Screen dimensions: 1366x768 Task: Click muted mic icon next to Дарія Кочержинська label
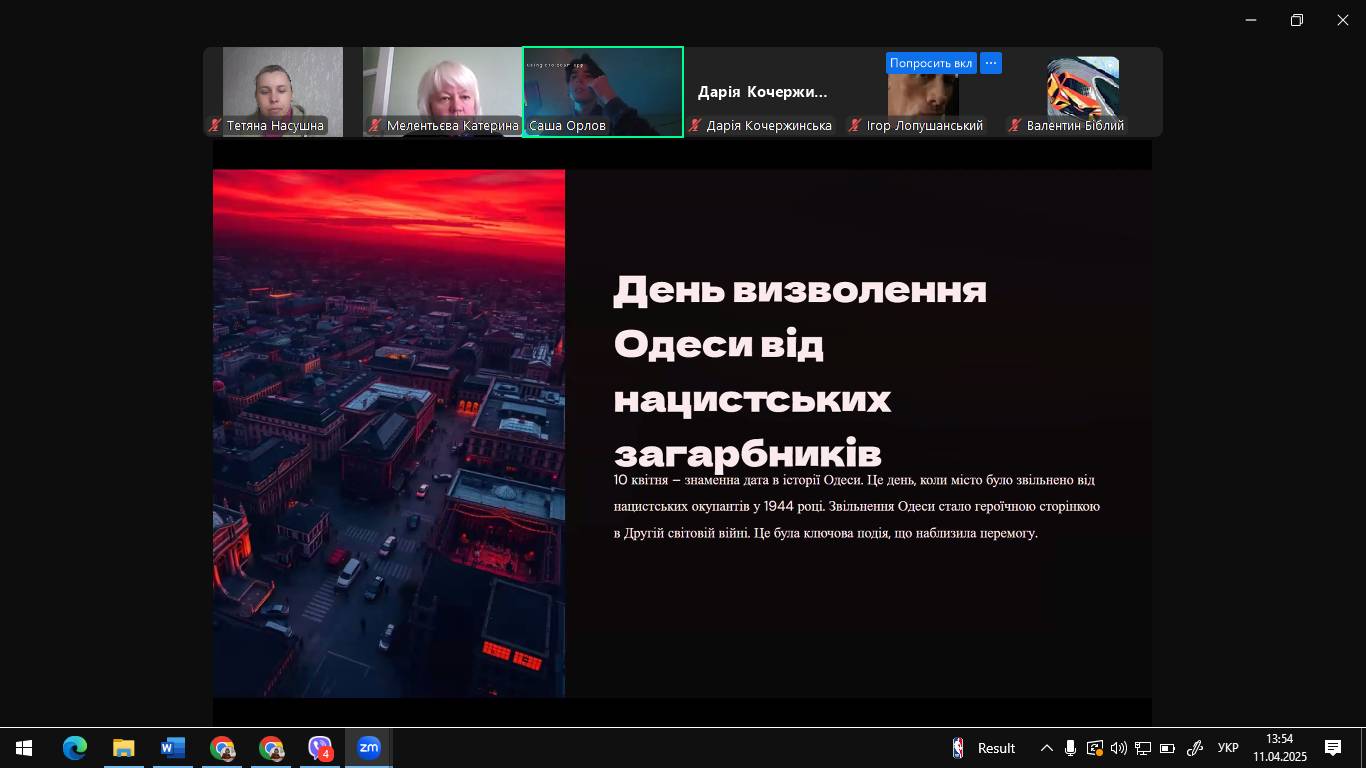[695, 125]
